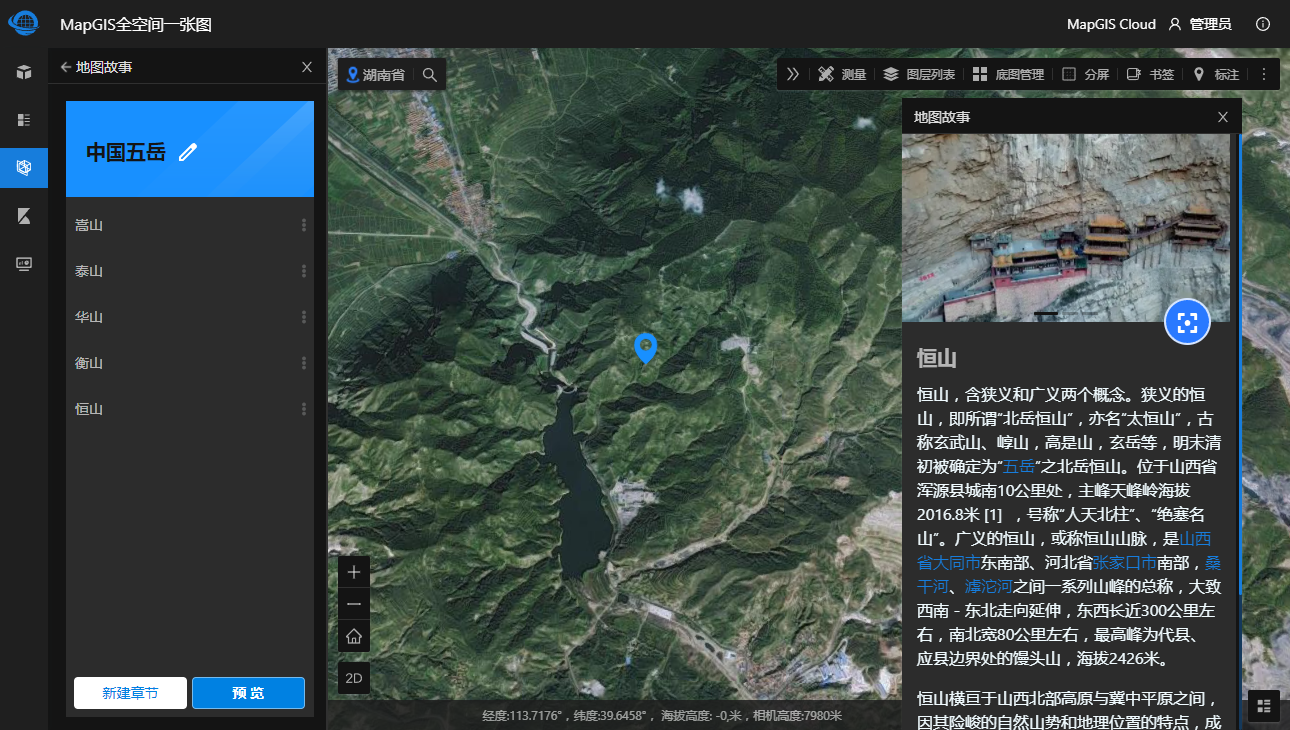Click the 恒山 heading in story panel
The height and width of the screenshot is (730, 1290).
click(937, 359)
